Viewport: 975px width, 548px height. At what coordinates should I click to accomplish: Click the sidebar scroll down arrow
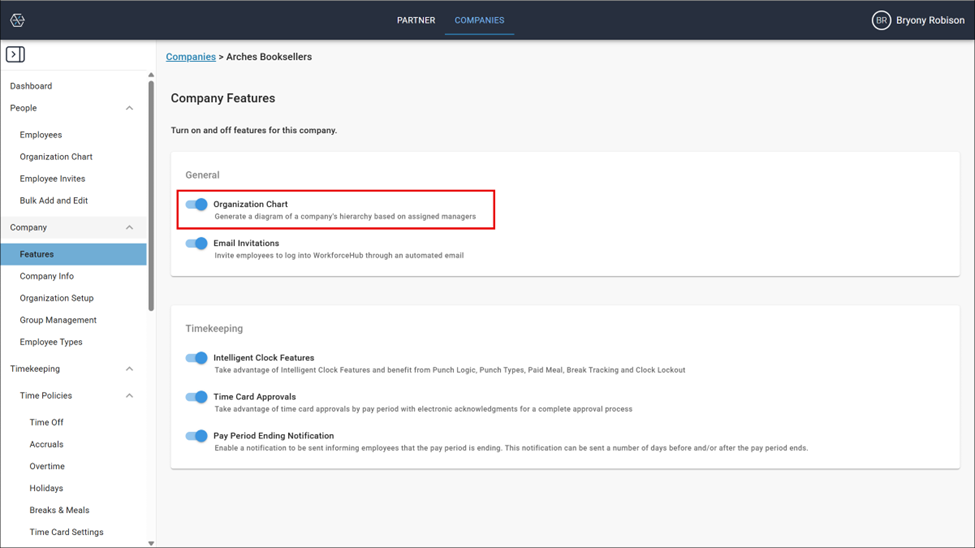(151, 543)
